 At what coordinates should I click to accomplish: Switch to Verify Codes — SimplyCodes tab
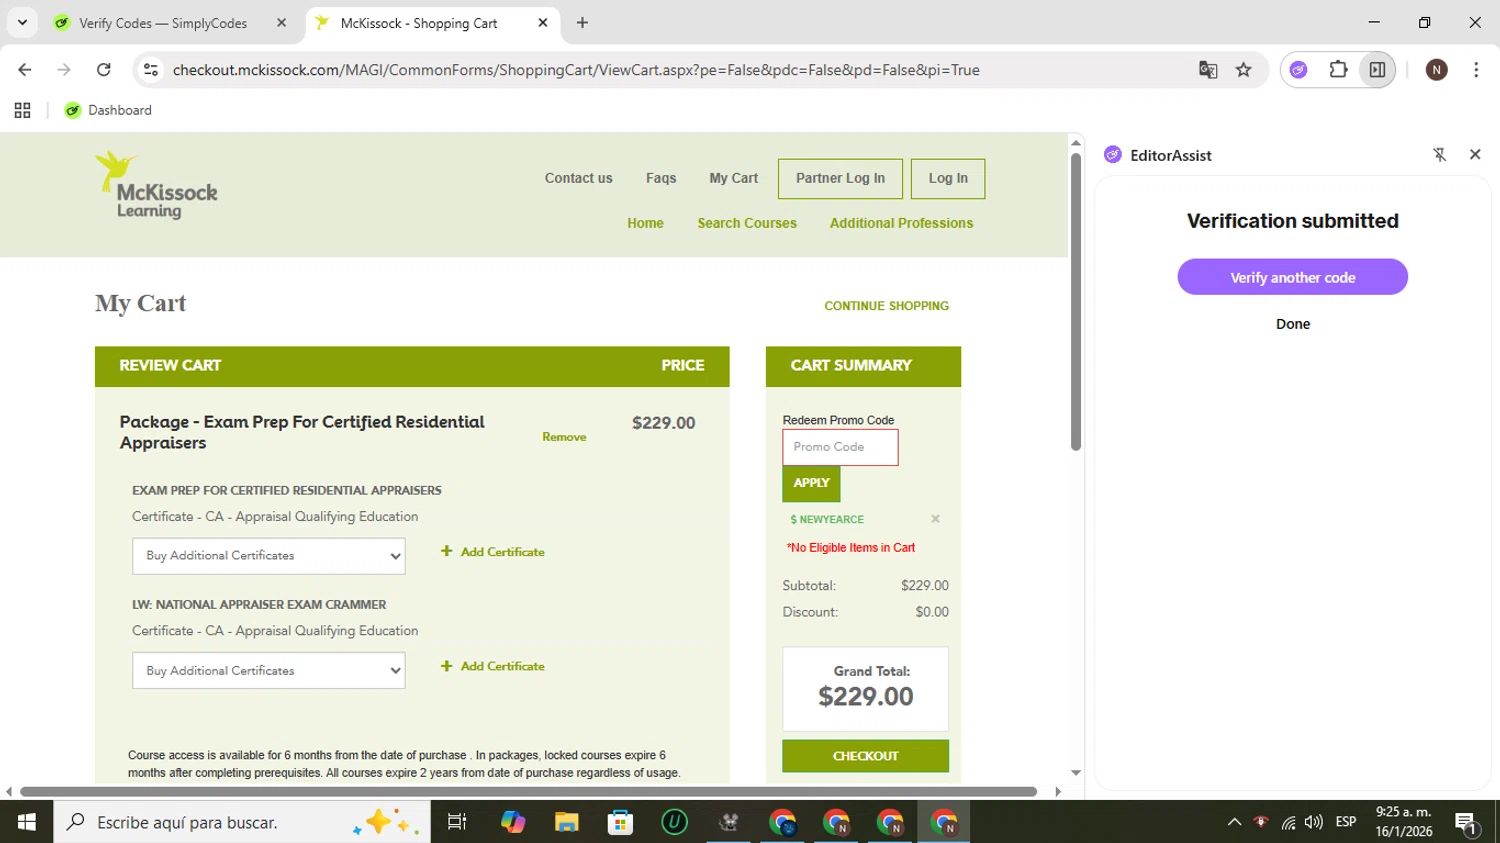click(x=165, y=23)
